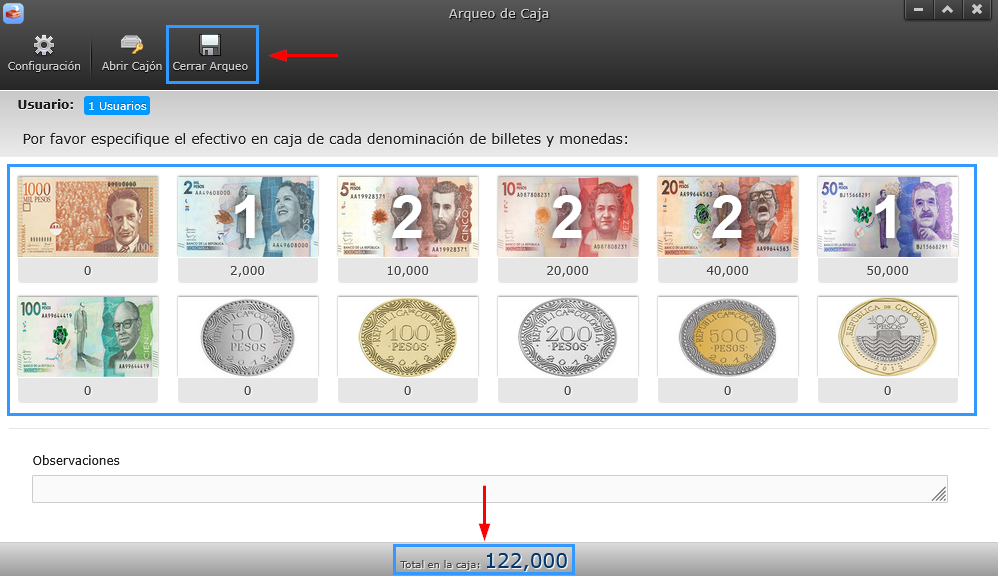Collapse window with up arrow button

948,10
